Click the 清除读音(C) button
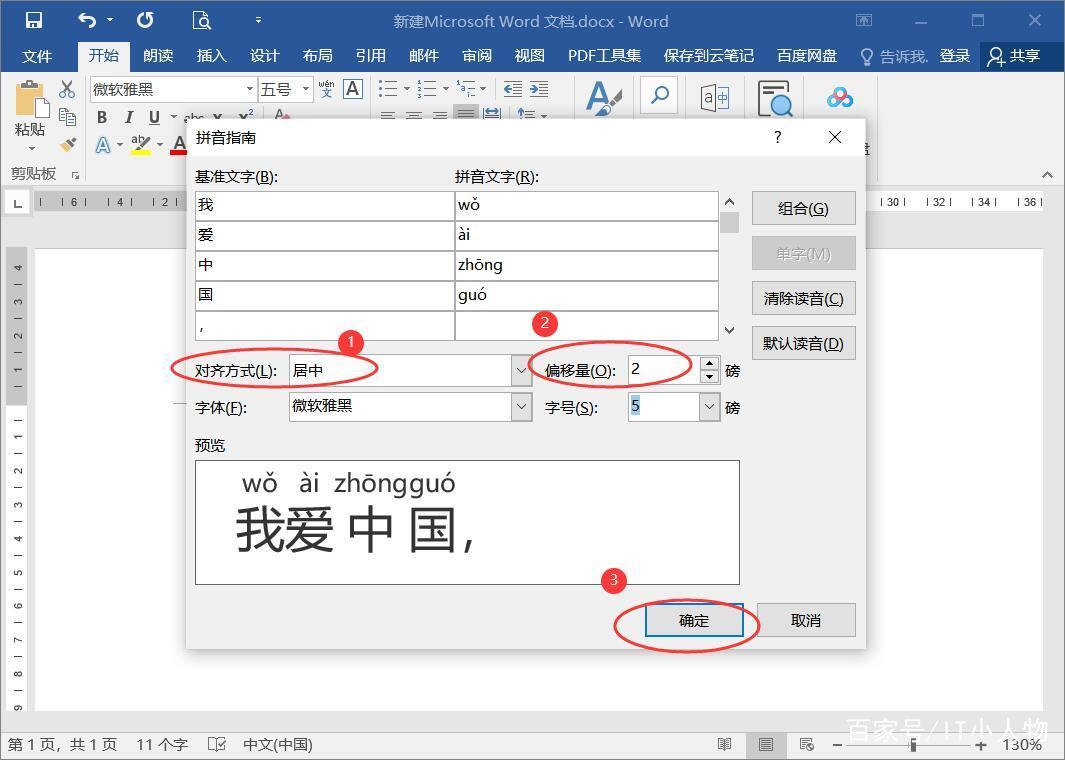Screen dimensions: 1065x760 pyautogui.click(x=804, y=298)
